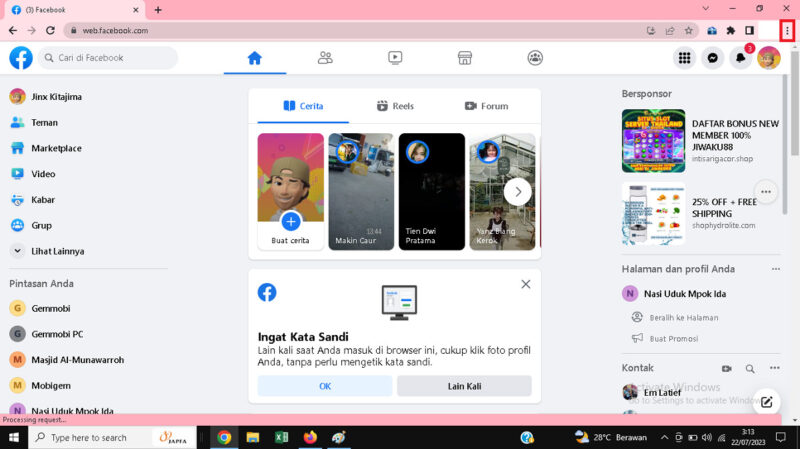Screen dimensions: 800x449
Task: Click the Facebook logo
Action: (21, 58)
